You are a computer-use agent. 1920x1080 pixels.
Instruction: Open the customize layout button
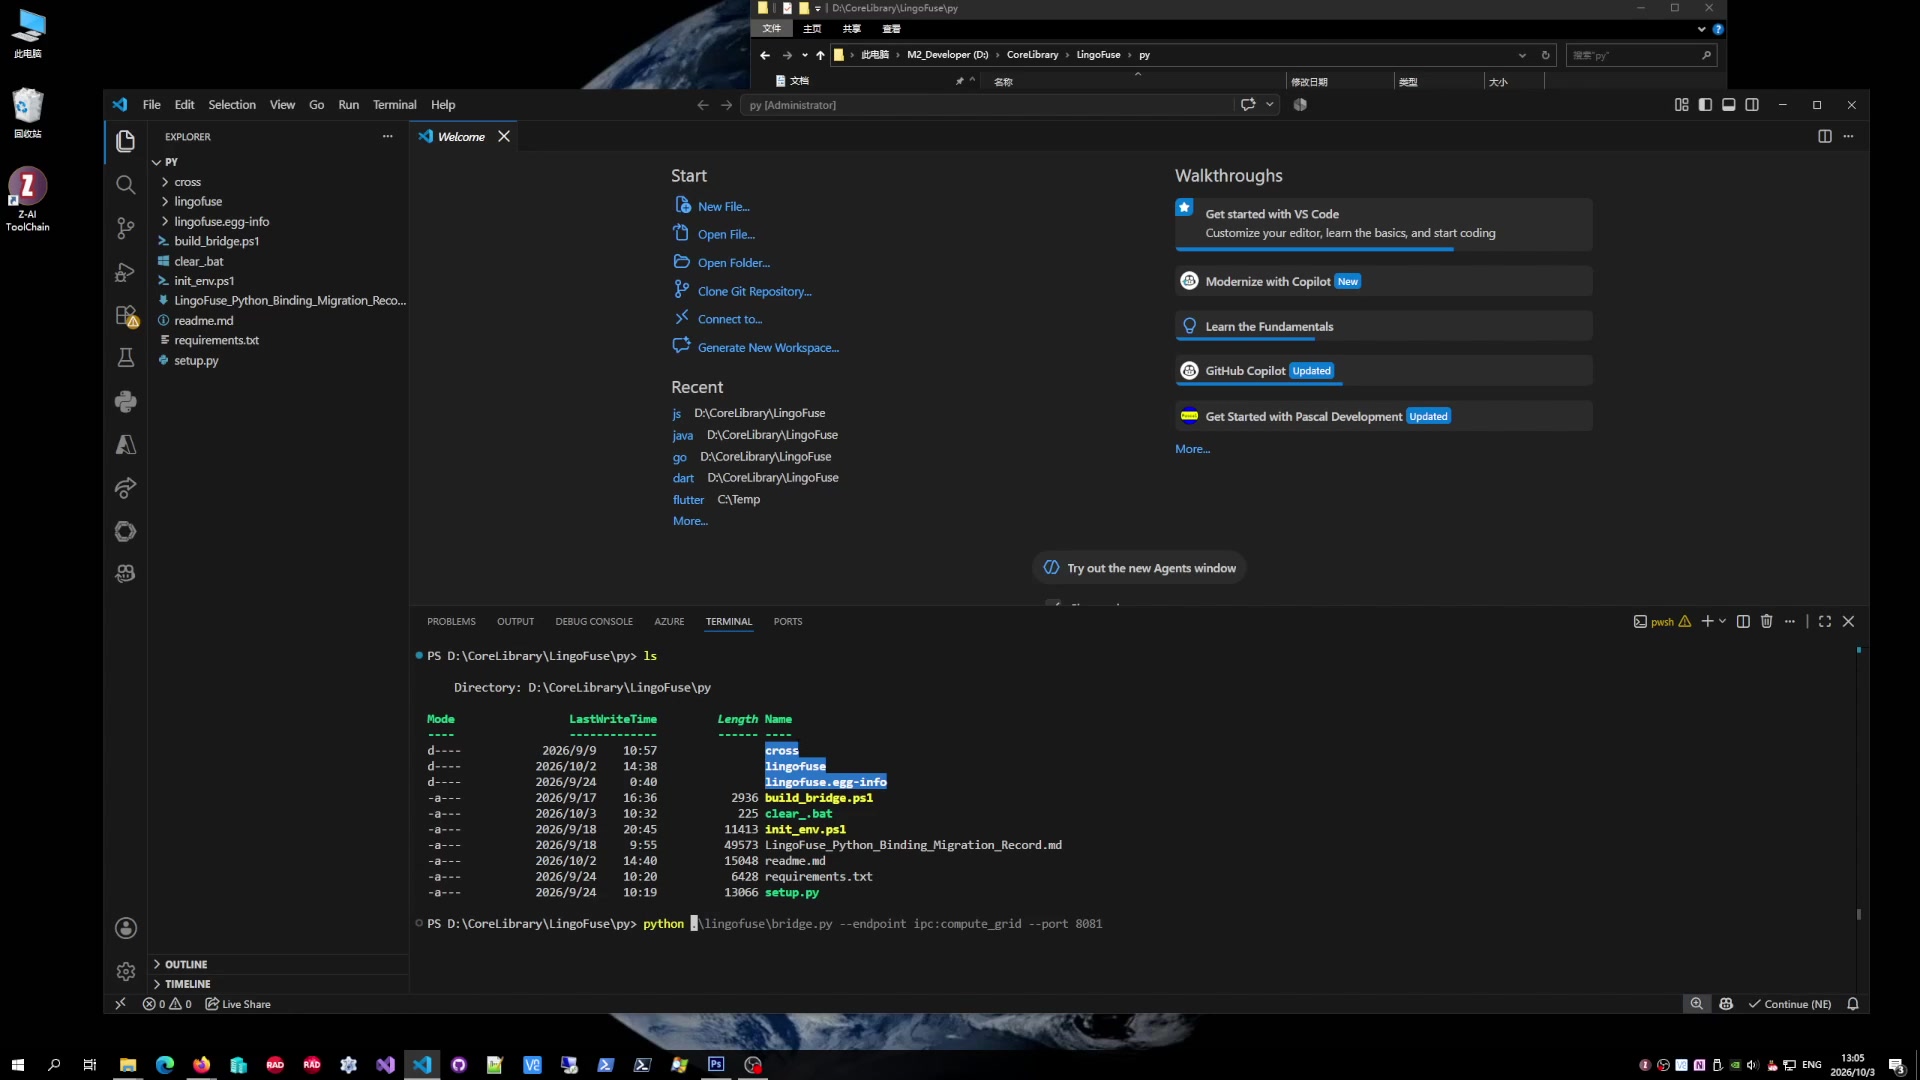[1681, 105]
